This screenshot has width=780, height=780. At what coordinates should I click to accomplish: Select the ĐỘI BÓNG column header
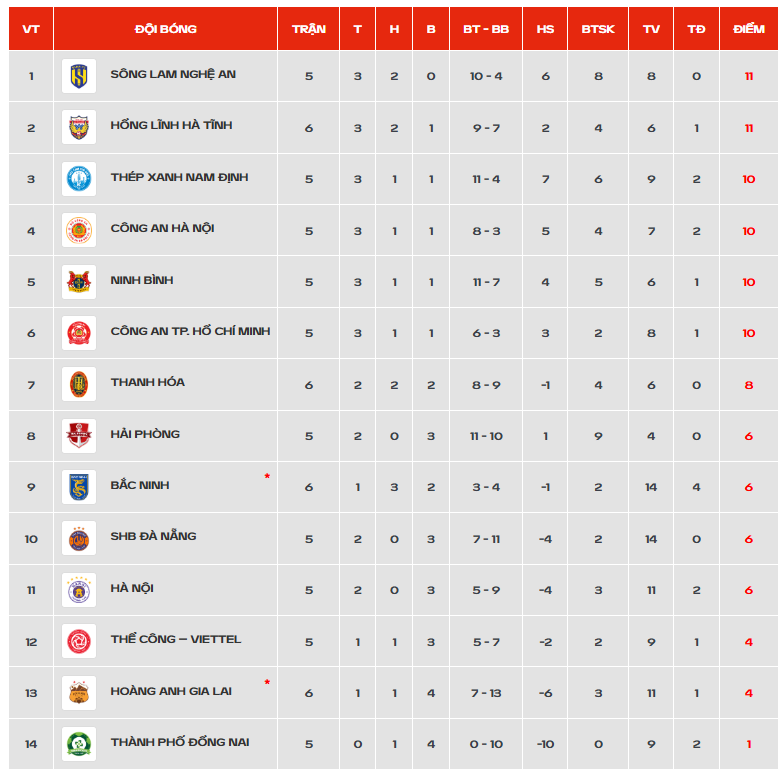click(x=165, y=29)
